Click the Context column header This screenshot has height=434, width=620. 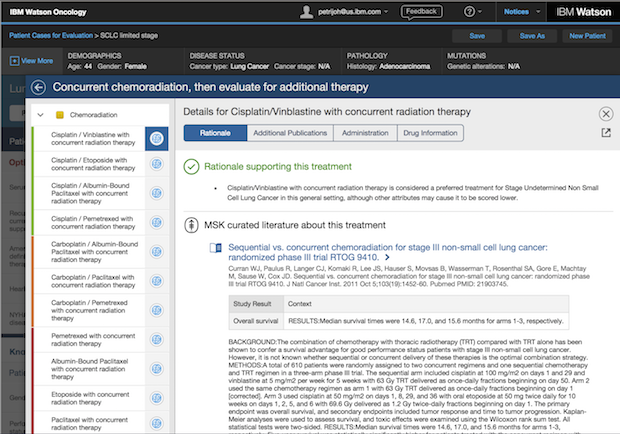(x=426, y=304)
